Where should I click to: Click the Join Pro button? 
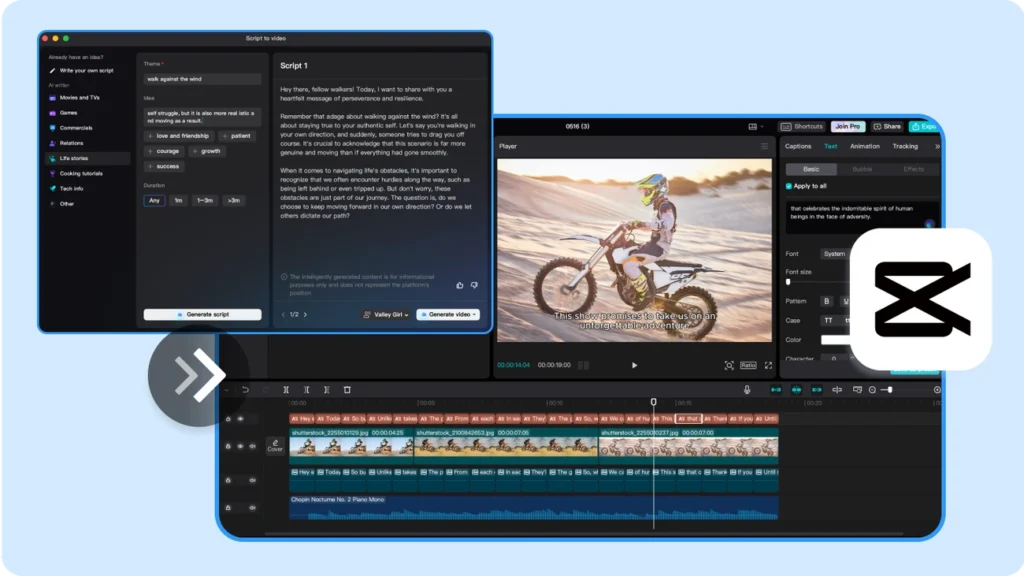(x=846, y=127)
